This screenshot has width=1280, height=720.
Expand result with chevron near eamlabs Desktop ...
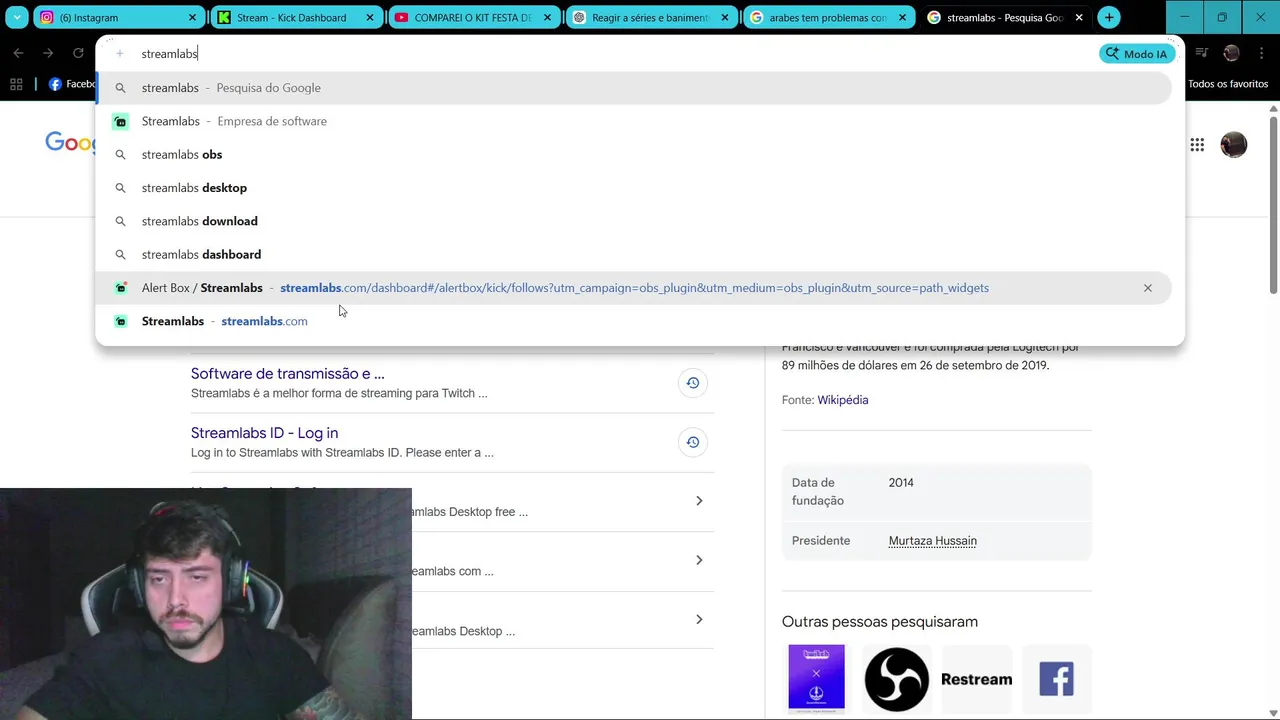click(x=699, y=619)
